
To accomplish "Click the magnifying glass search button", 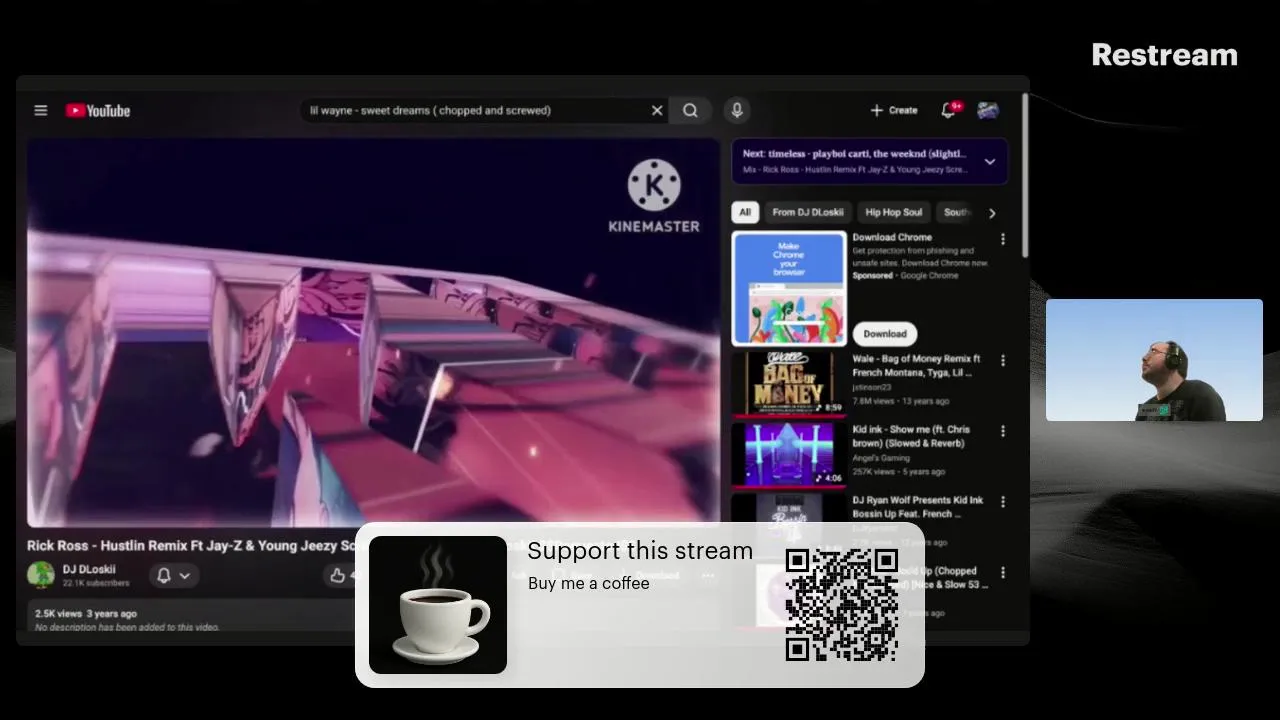I will coord(690,111).
